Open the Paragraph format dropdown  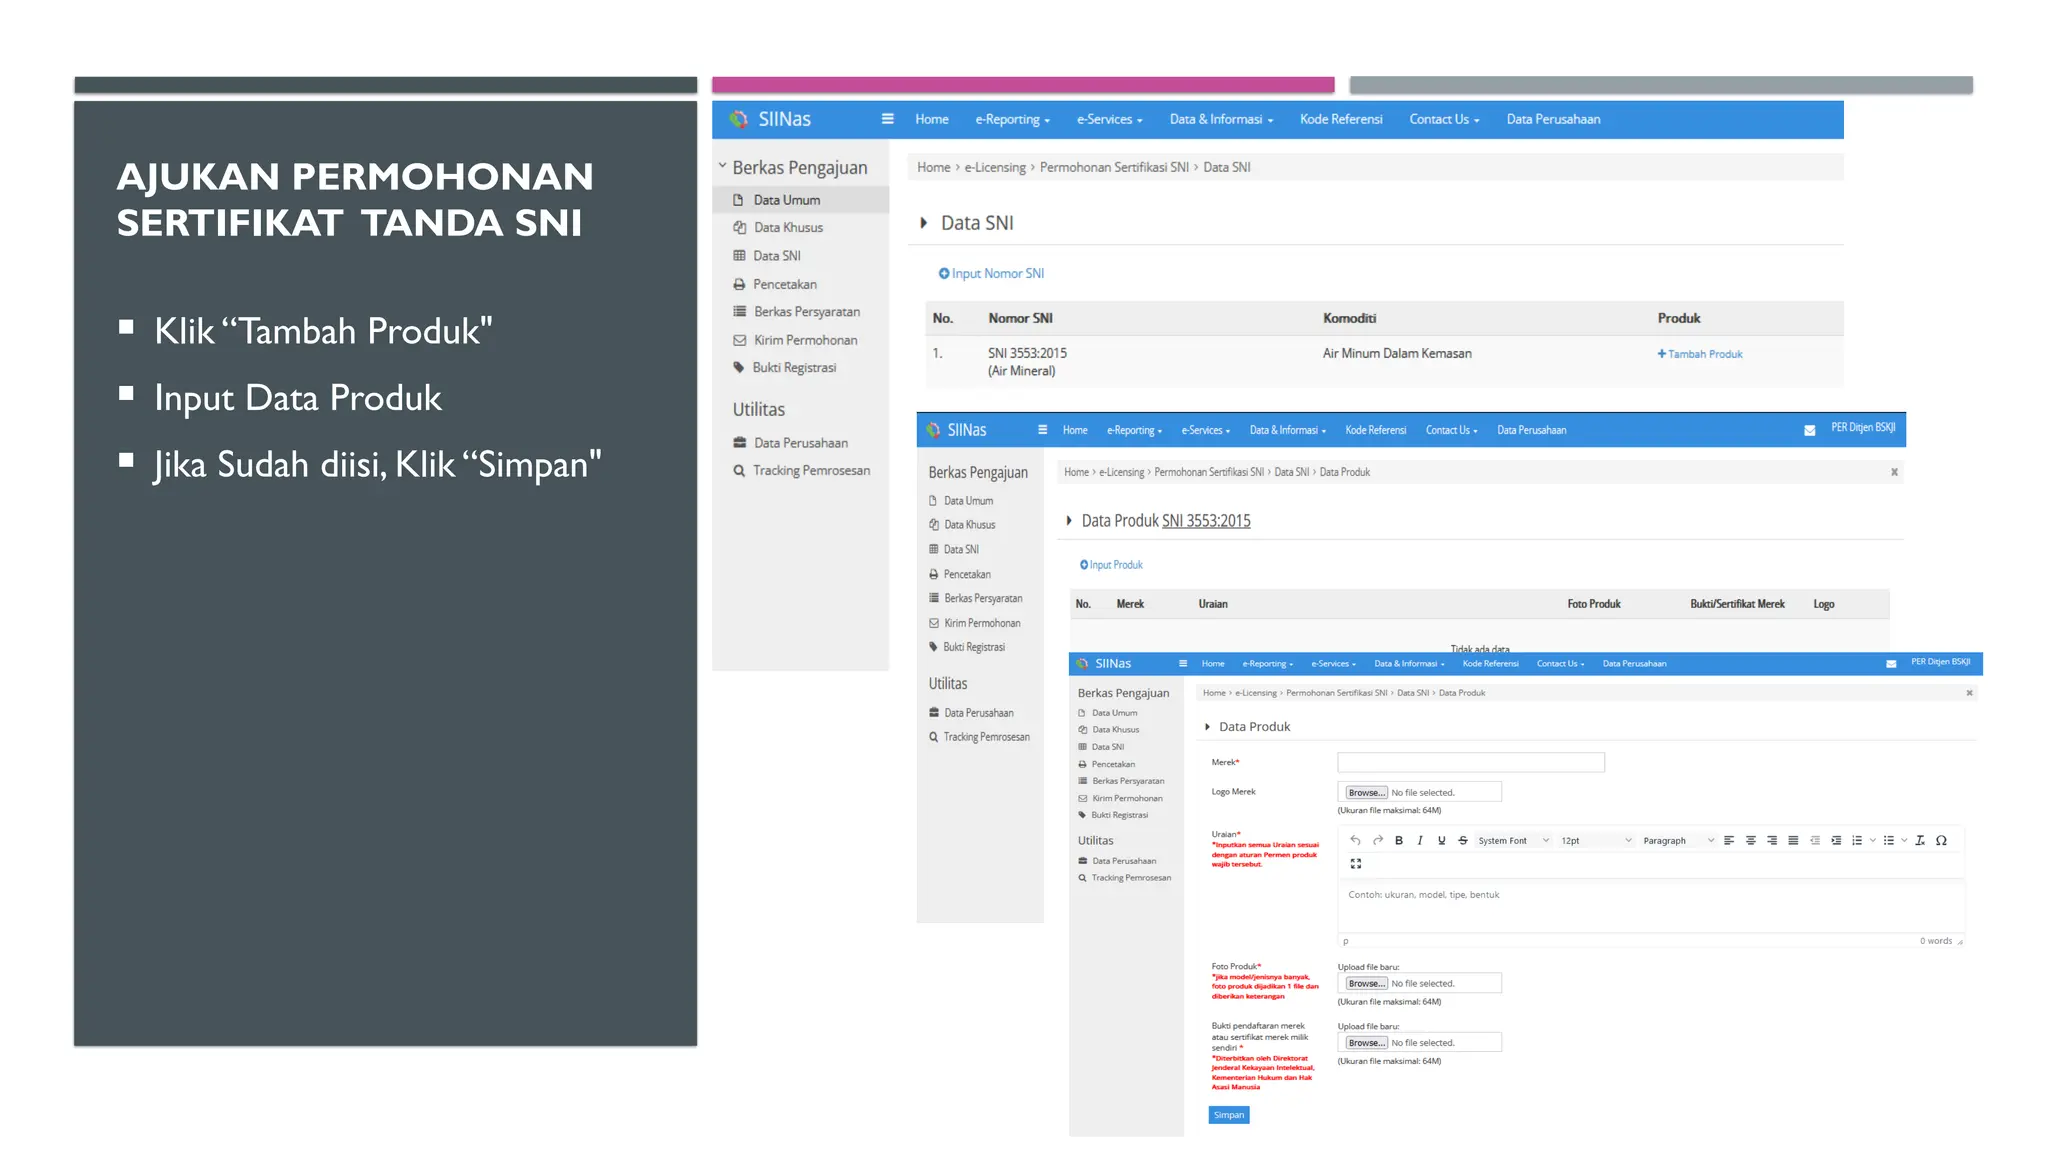pos(1677,840)
